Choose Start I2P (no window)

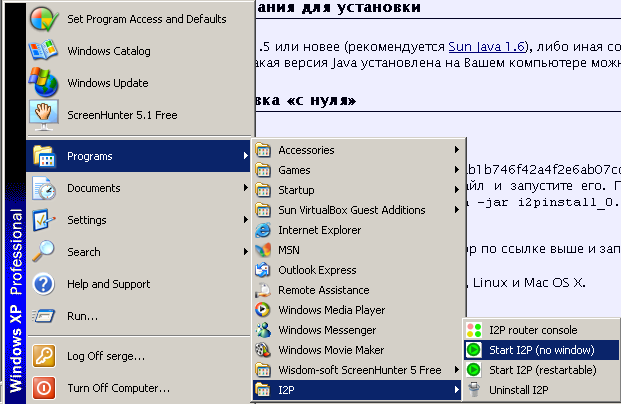coord(541,350)
